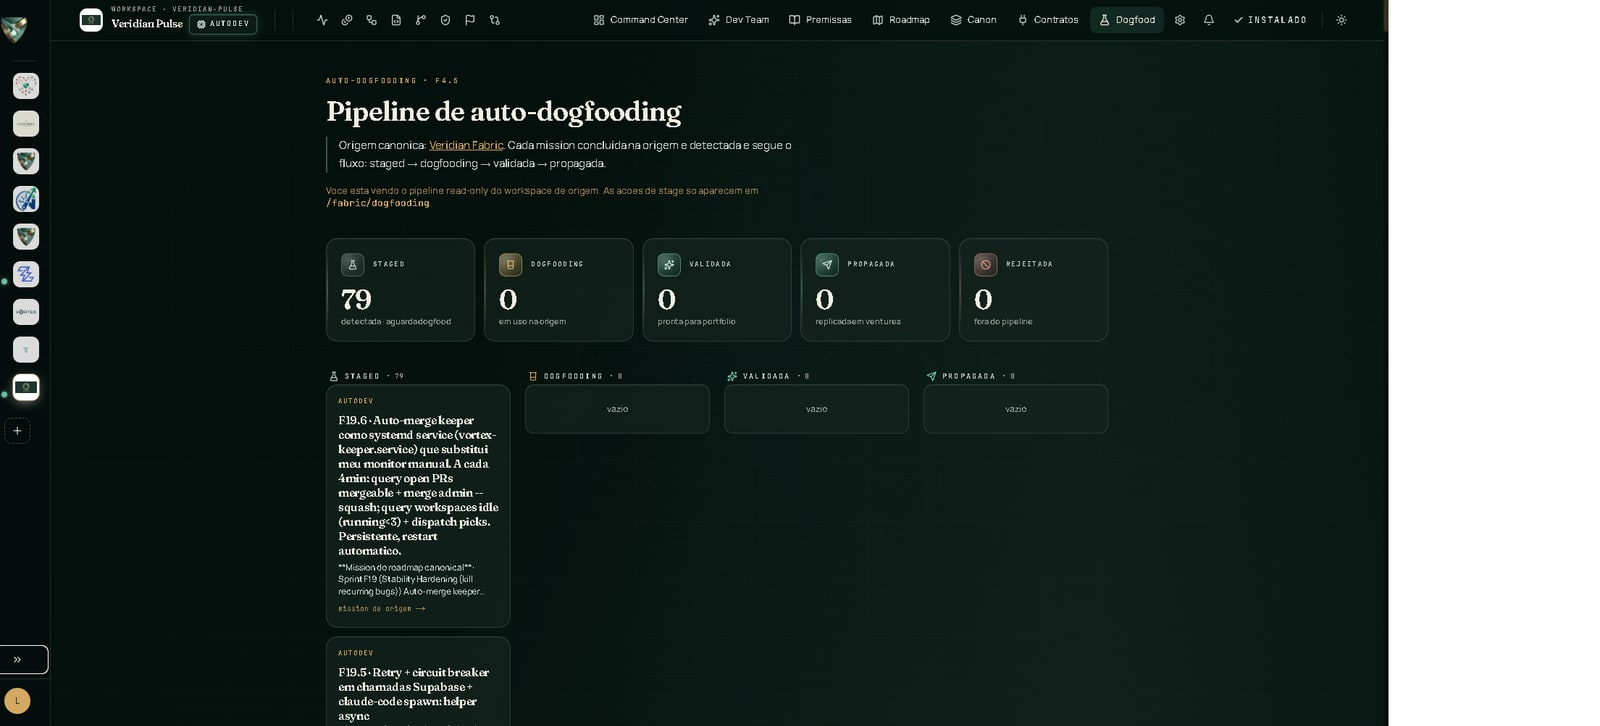Image resolution: width=1600 pixels, height=726 pixels.
Task: Open user avatar L at bottom left
Action: [x=17, y=700]
